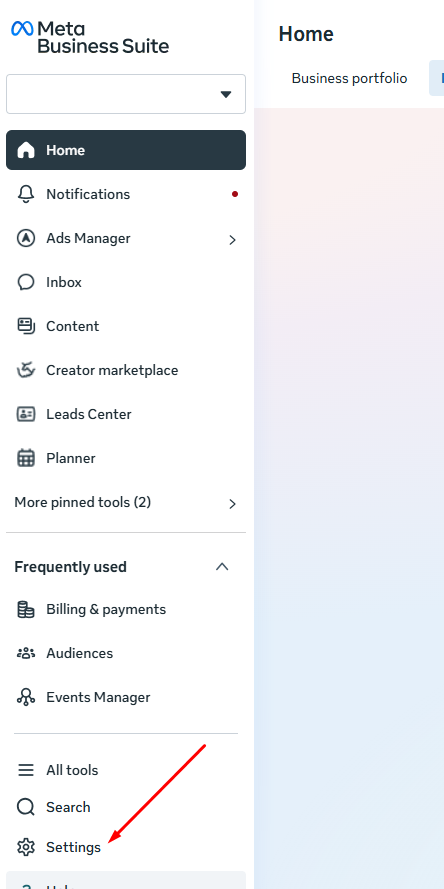Click the Billing & payments coins icon
The width and height of the screenshot is (444, 889).
(26, 609)
